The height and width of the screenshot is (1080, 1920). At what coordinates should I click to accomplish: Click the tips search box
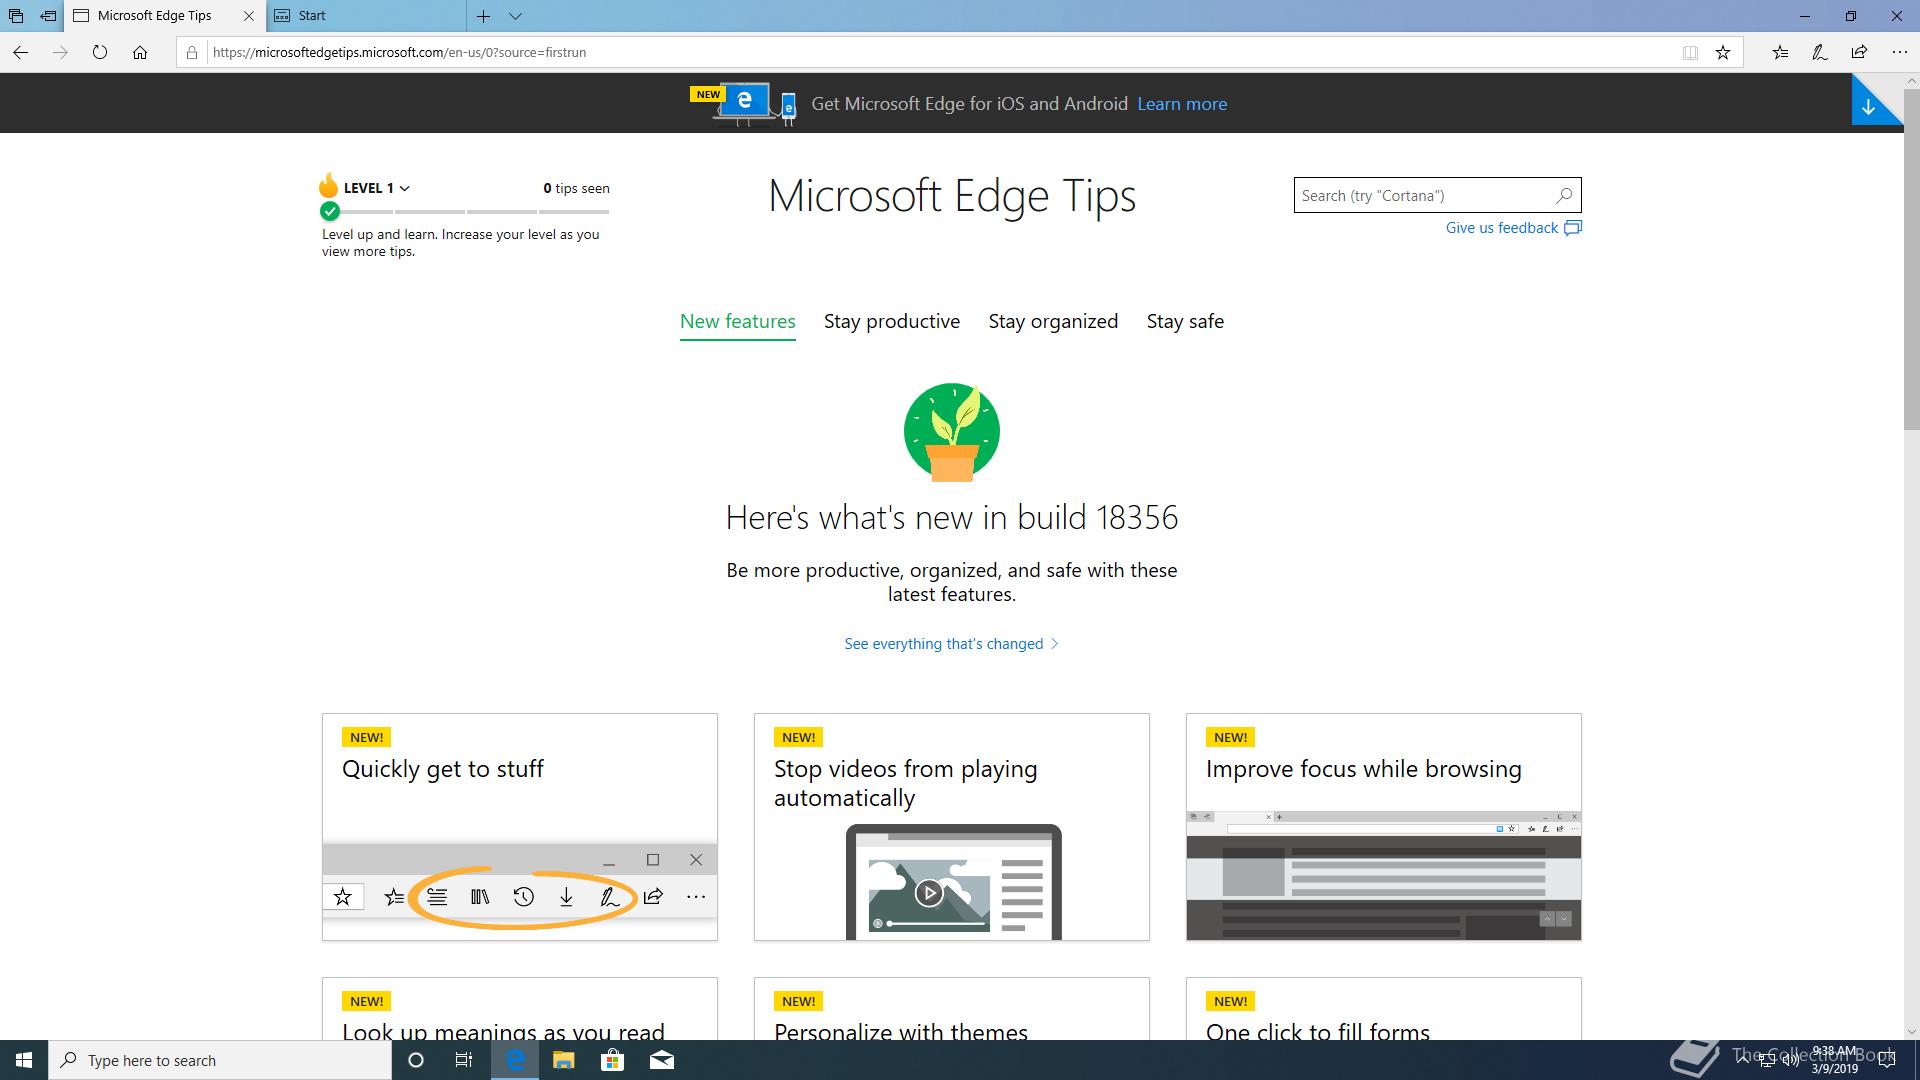tap(1424, 196)
